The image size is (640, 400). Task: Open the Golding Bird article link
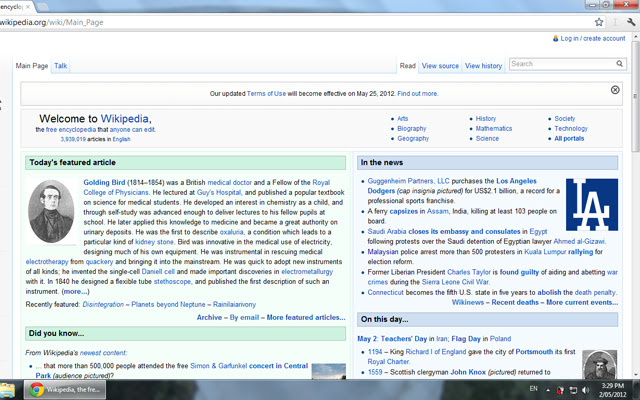point(104,182)
